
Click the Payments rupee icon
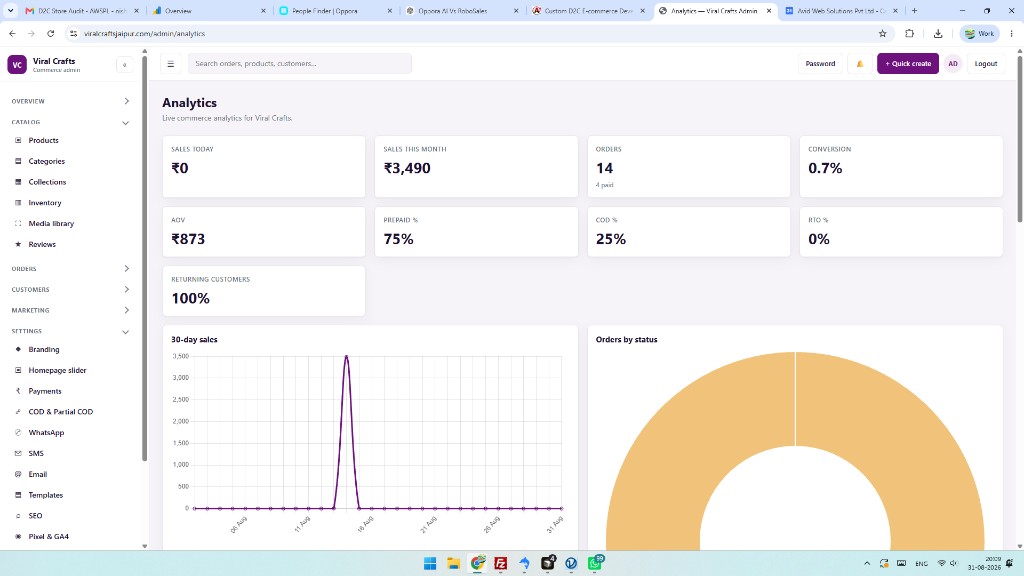coord(18,391)
